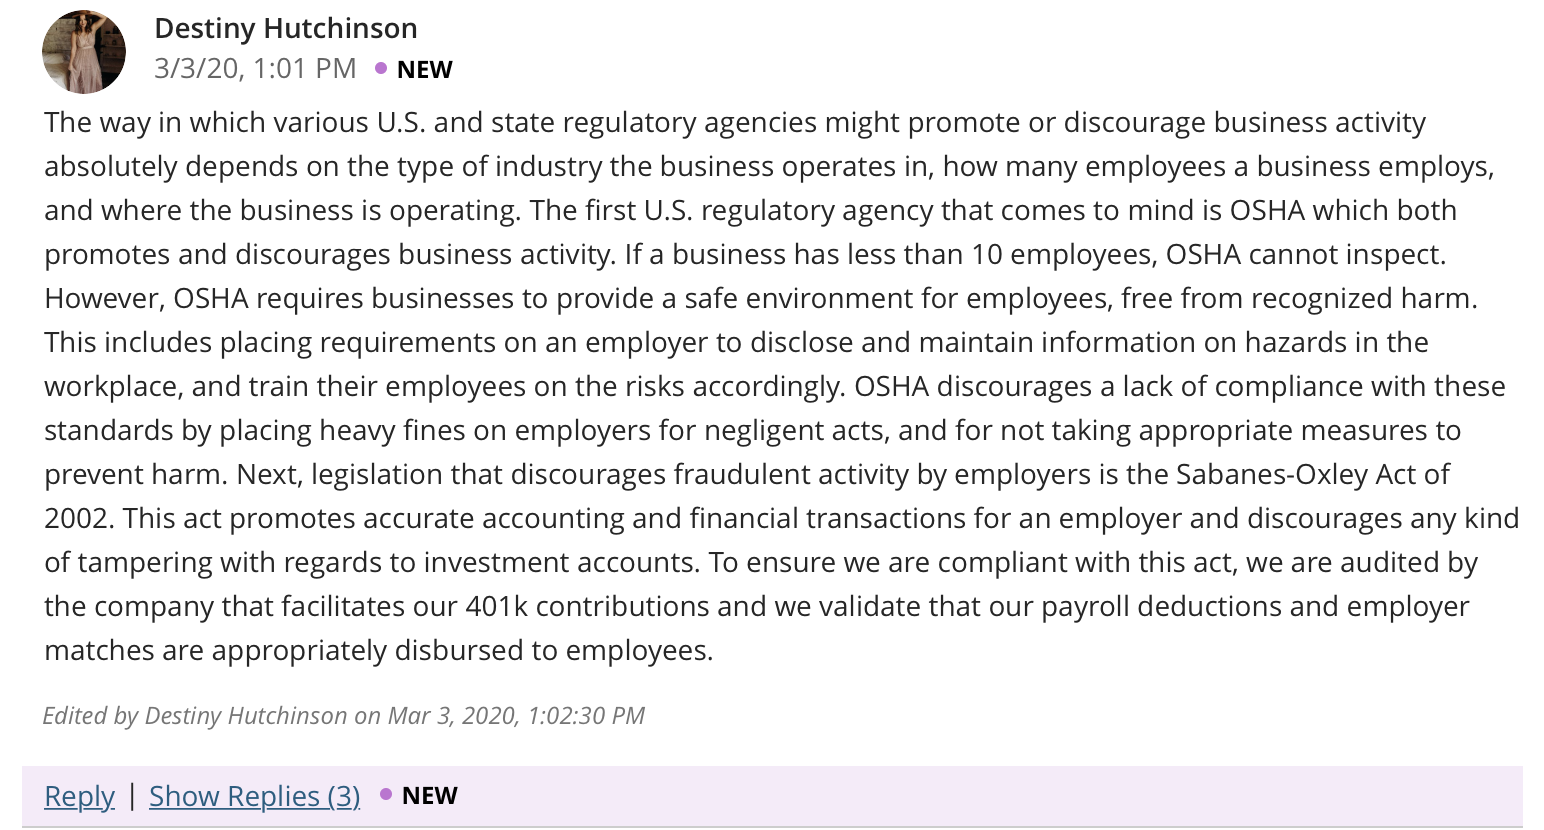Expand Show Replies (3)
This screenshot has height=830, width=1544.
[x=254, y=796]
